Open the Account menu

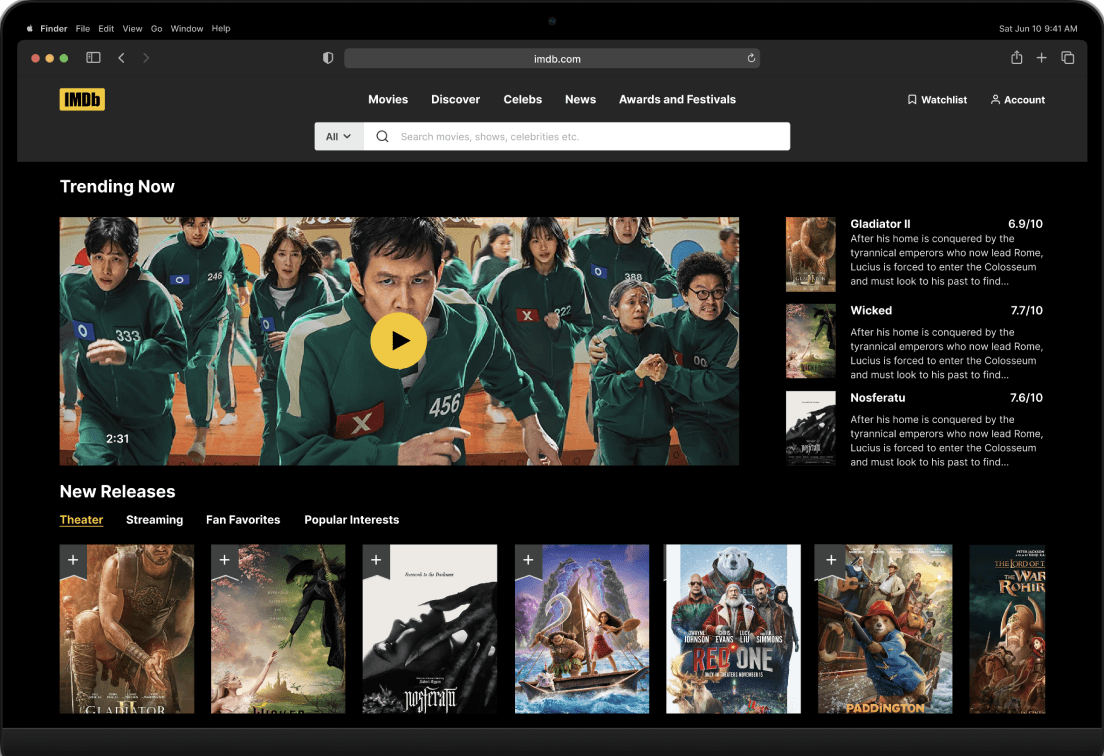[x=1017, y=100]
